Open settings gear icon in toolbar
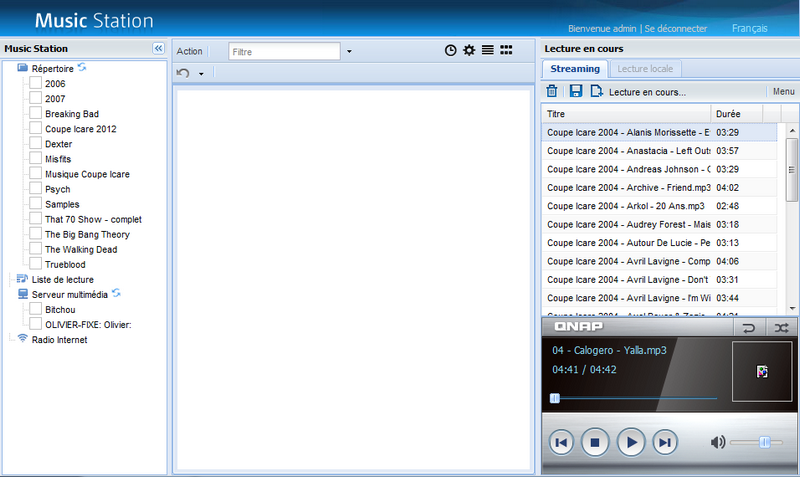The width and height of the screenshot is (800, 477). pyautogui.click(x=469, y=50)
